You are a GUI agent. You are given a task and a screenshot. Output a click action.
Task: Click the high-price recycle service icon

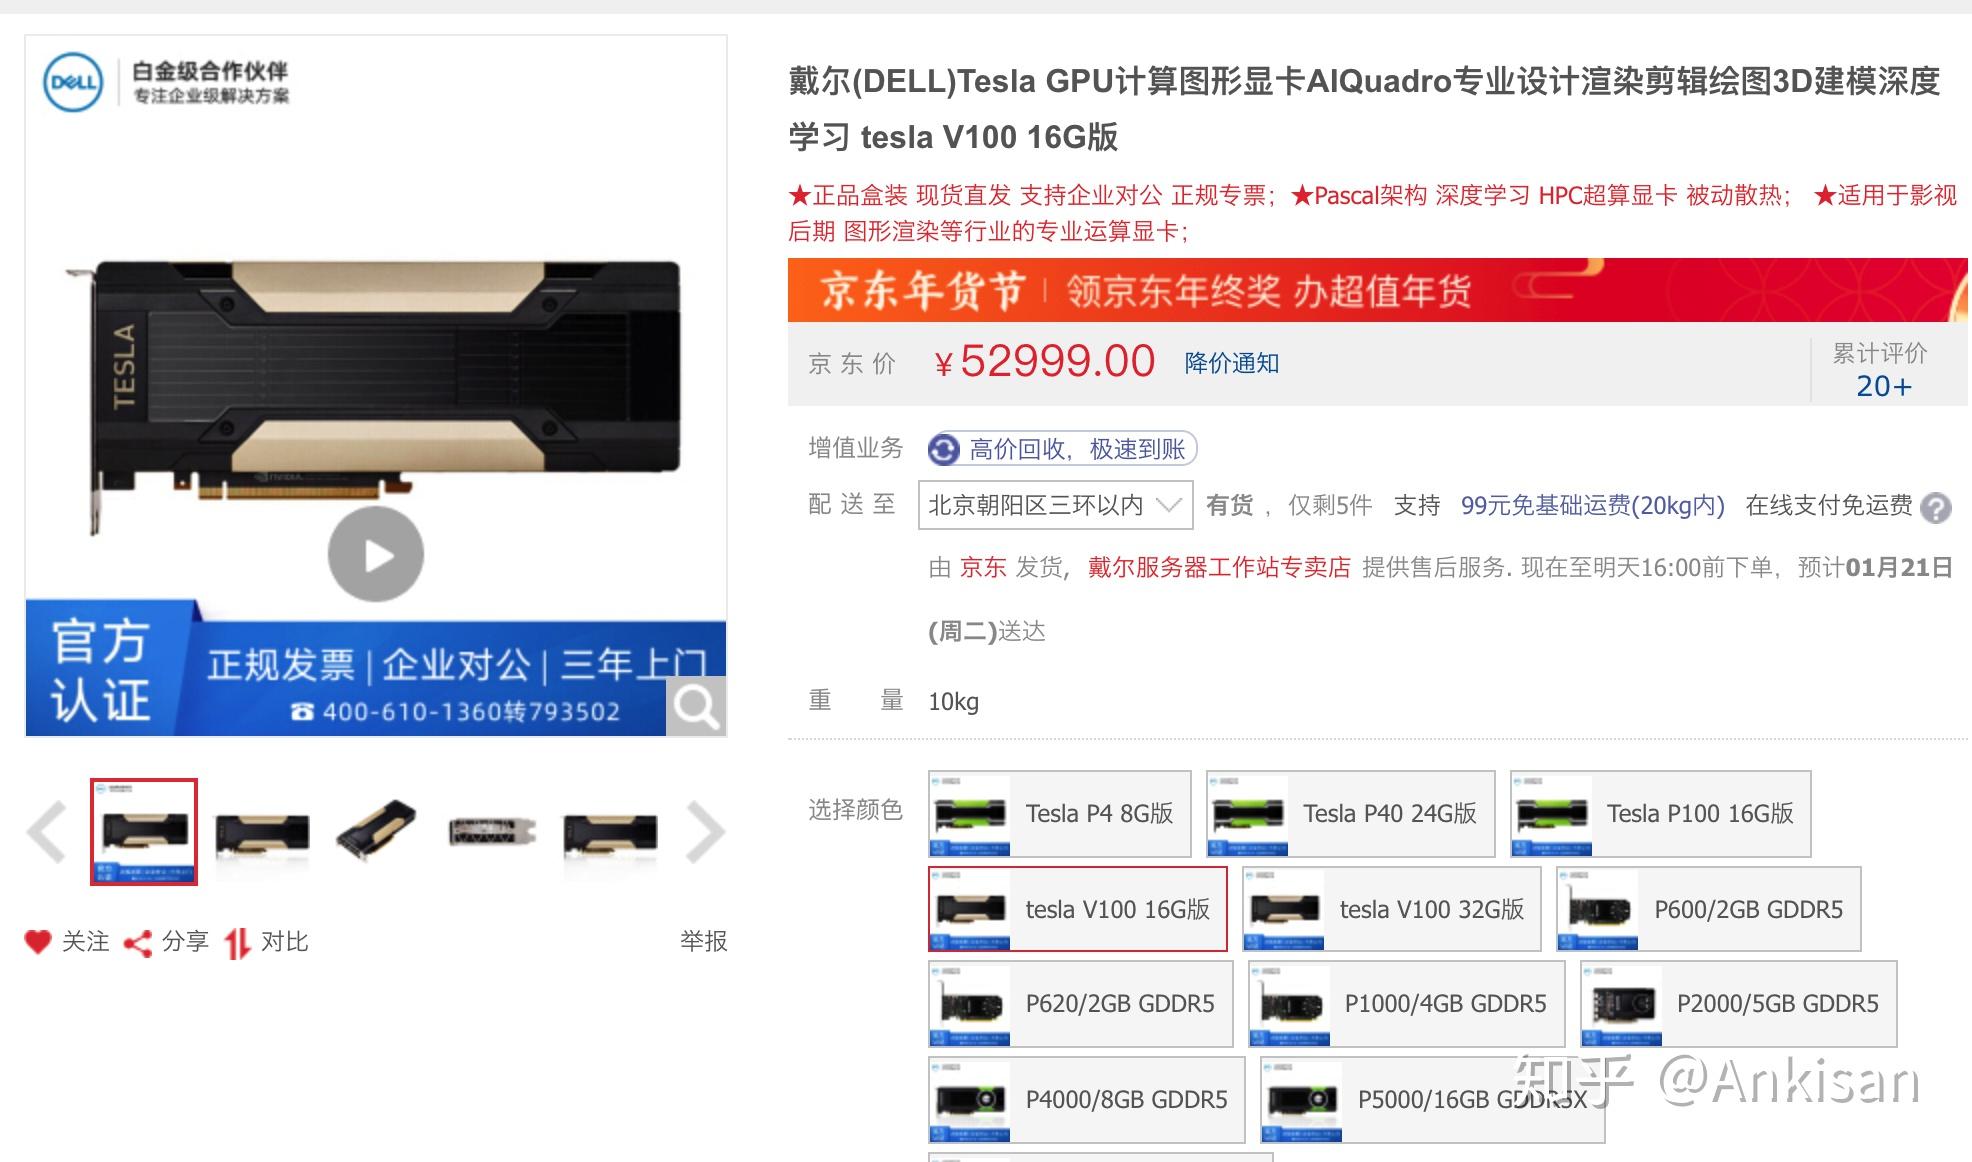point(943,450)
